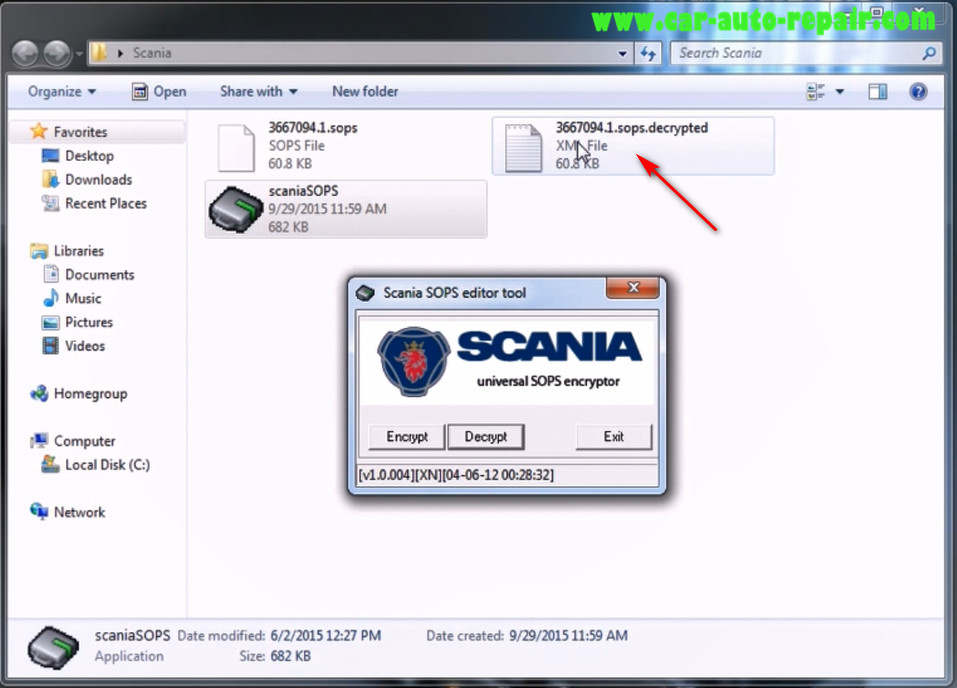Image resolution: width=957 pixels, height=688 pixels.
Task: Click the Libraries icon in sidebar
Action: point(39,251)
